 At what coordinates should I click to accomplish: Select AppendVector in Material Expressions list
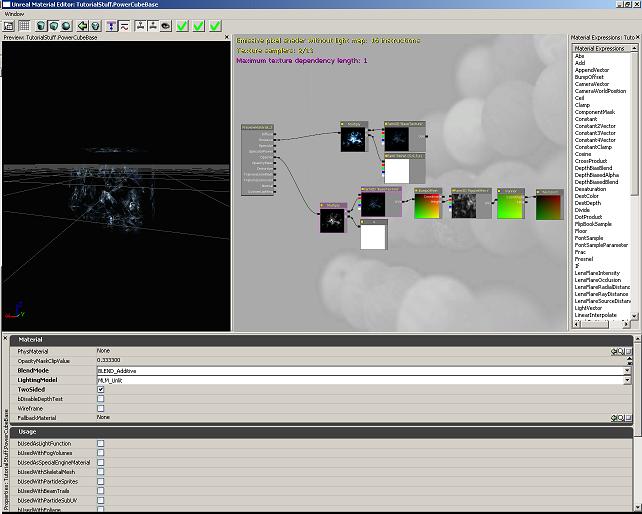pos(592,70)
